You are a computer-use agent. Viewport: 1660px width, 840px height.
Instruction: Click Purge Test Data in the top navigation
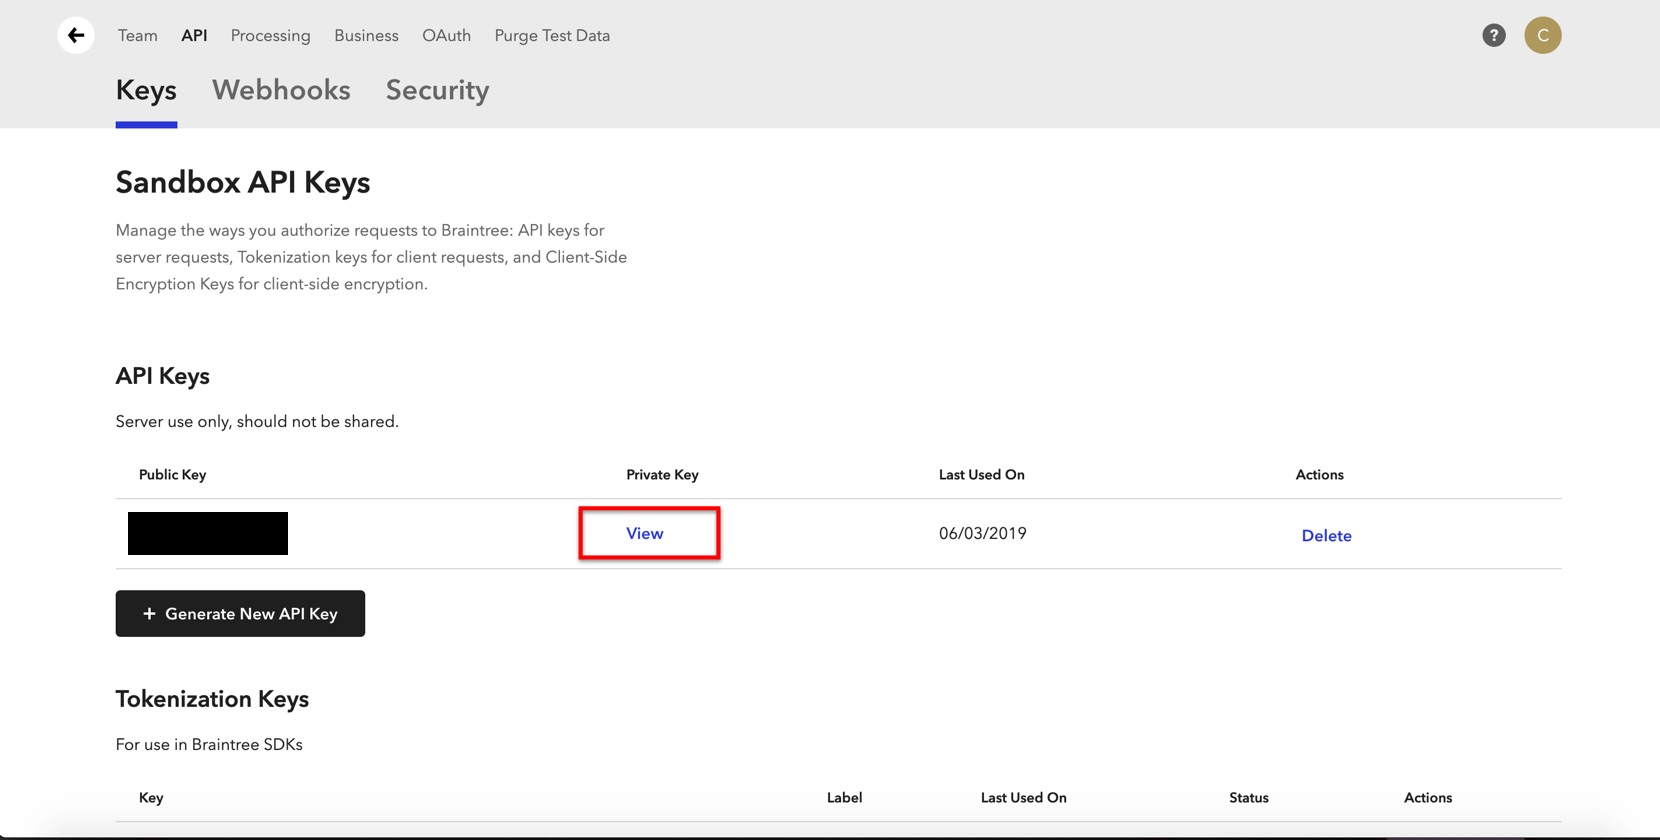coord(552,36)
